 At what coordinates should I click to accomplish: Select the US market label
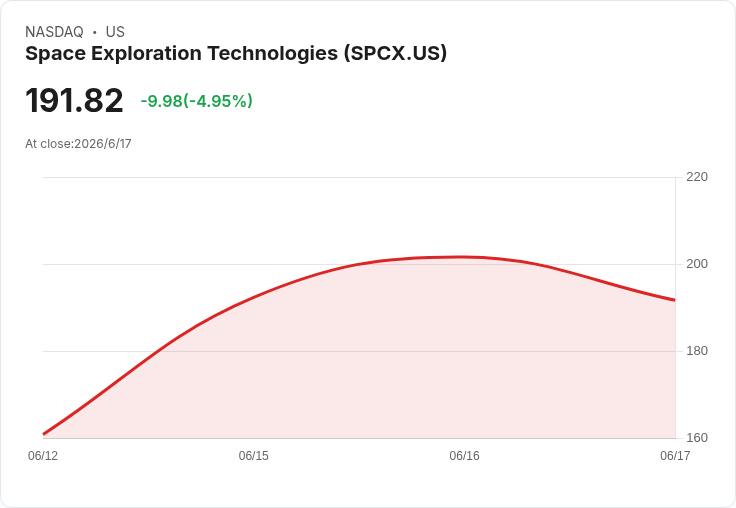click(x=115, y=32)
